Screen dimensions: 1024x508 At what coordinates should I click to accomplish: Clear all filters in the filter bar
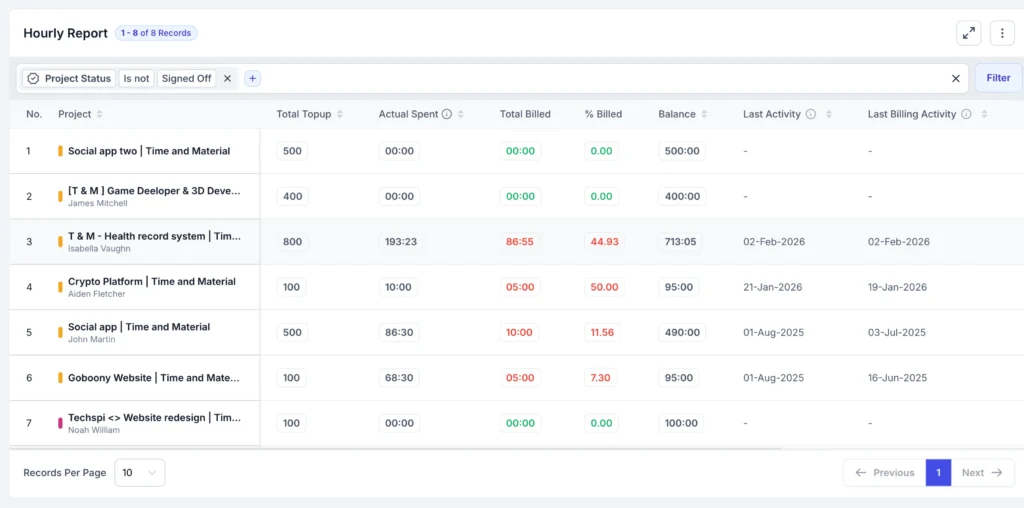(955, 78)
